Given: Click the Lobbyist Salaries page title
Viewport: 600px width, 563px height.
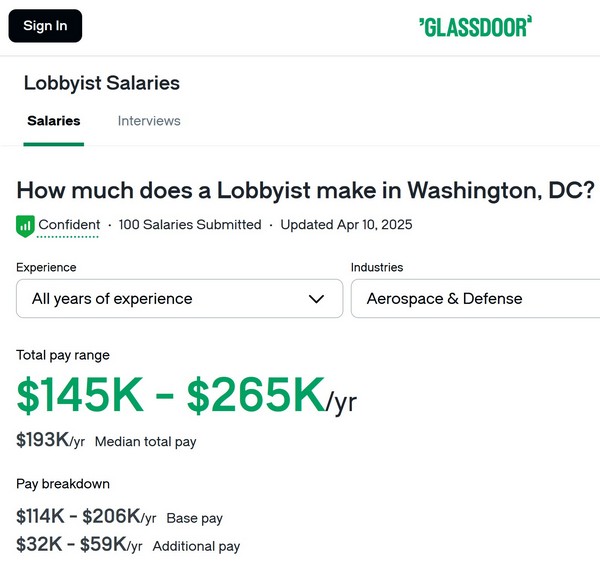Looking at the screenshot, I should pos(102,83).
